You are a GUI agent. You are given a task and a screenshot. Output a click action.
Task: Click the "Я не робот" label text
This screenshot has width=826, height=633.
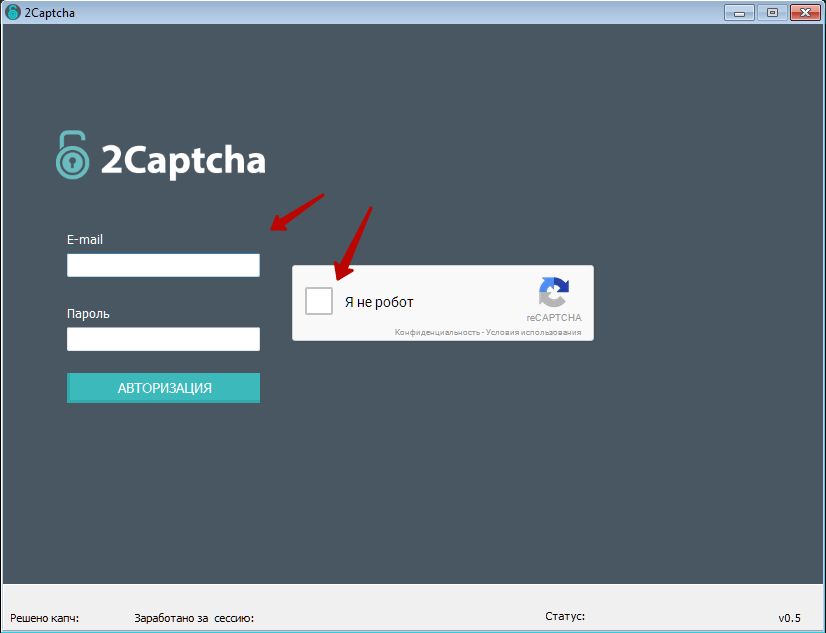(x=379, y=302)
